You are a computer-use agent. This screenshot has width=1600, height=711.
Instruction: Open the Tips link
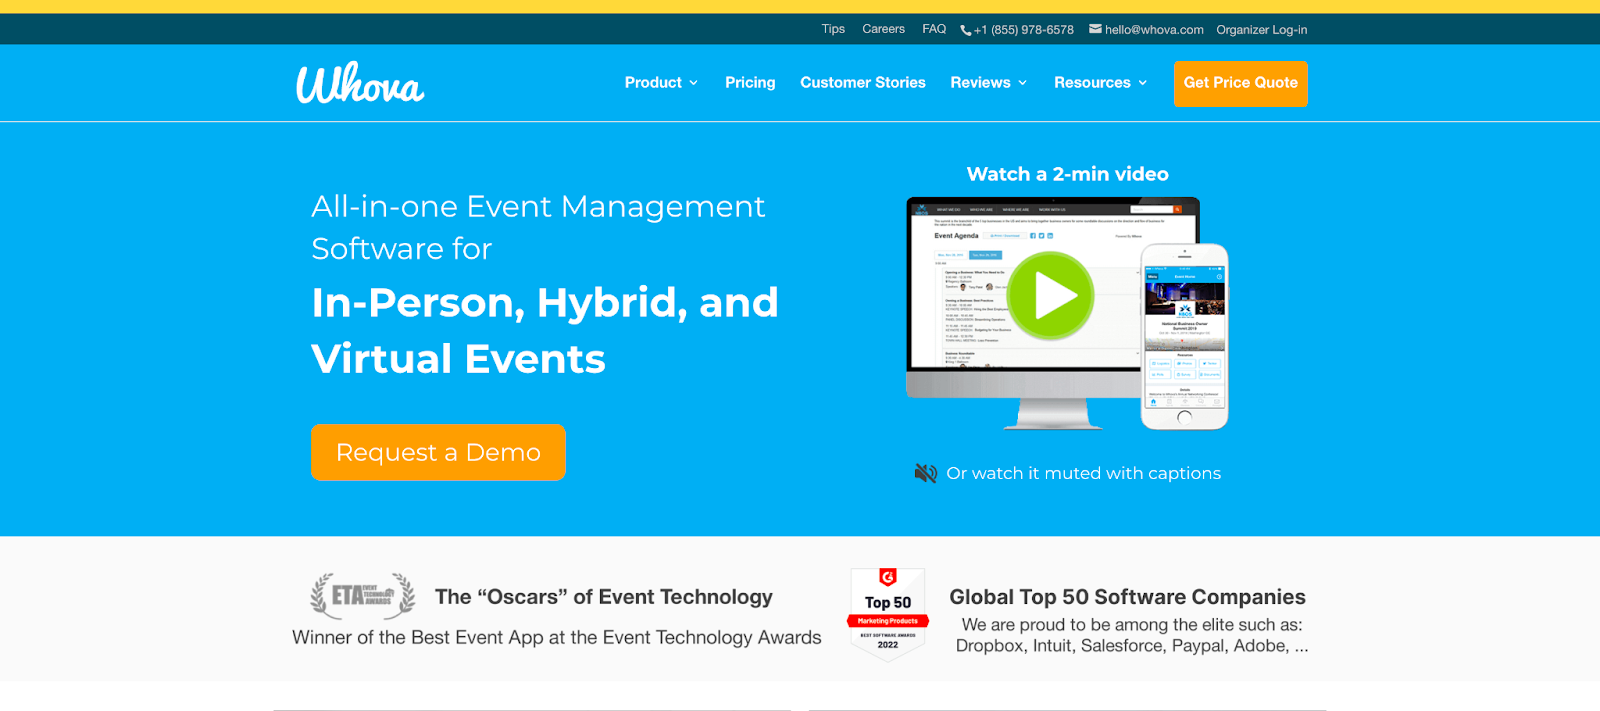[x=833, y=29]
